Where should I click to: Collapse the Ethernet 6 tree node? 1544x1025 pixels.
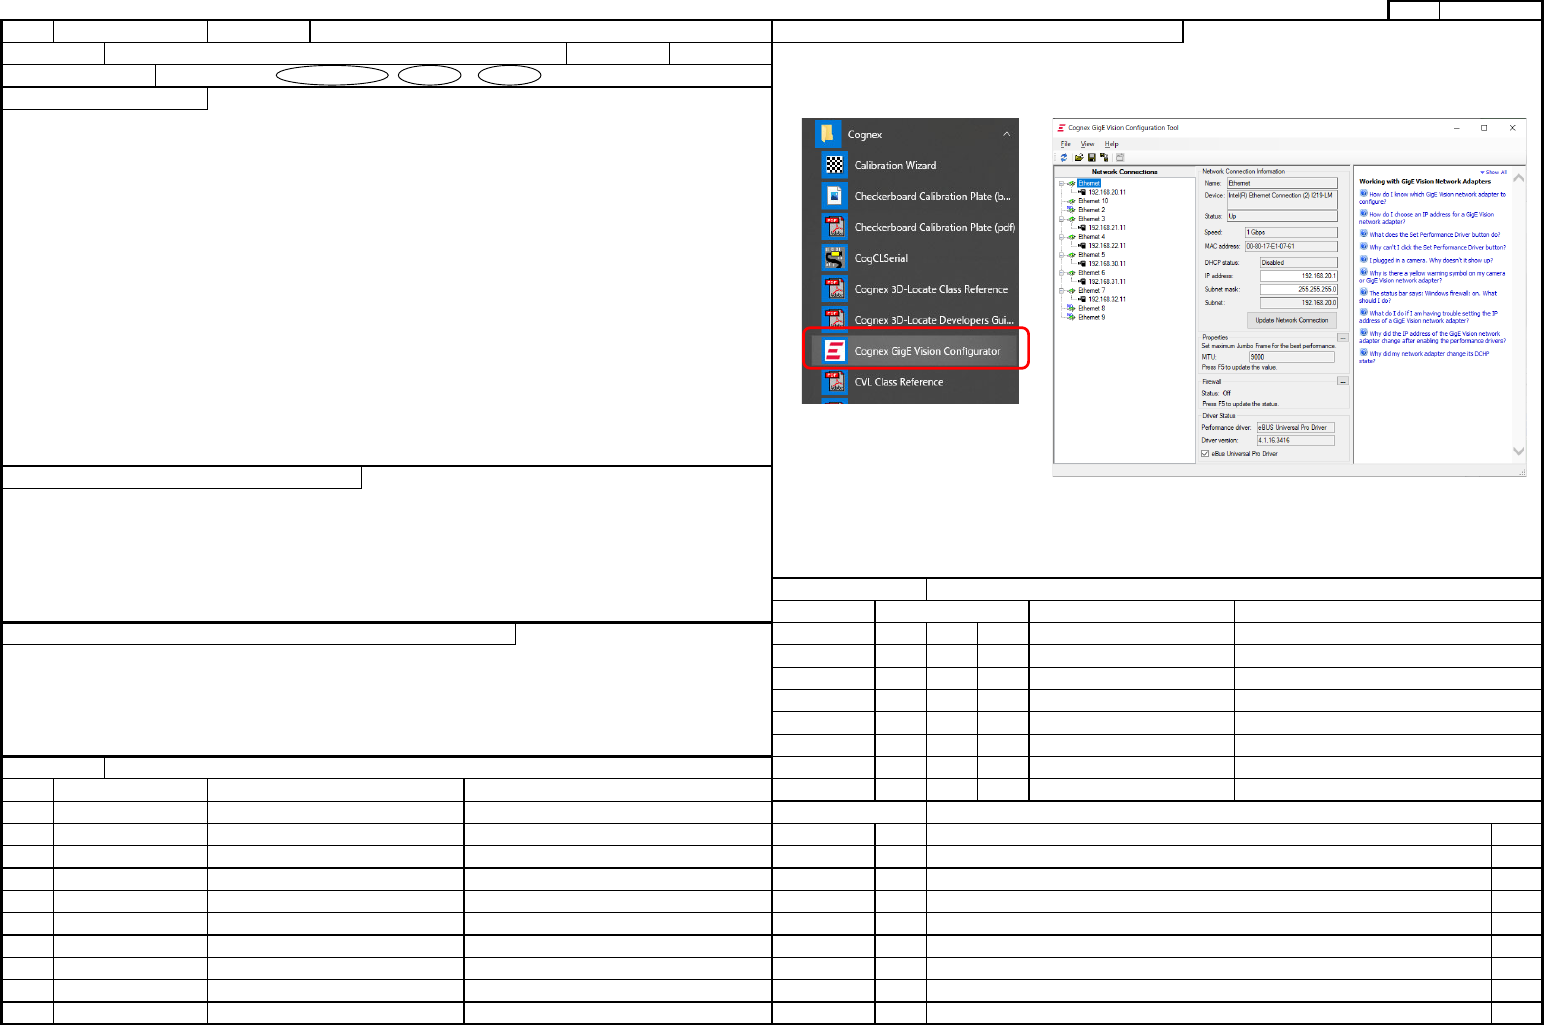pyautogui.click(x=1062, y=273)
